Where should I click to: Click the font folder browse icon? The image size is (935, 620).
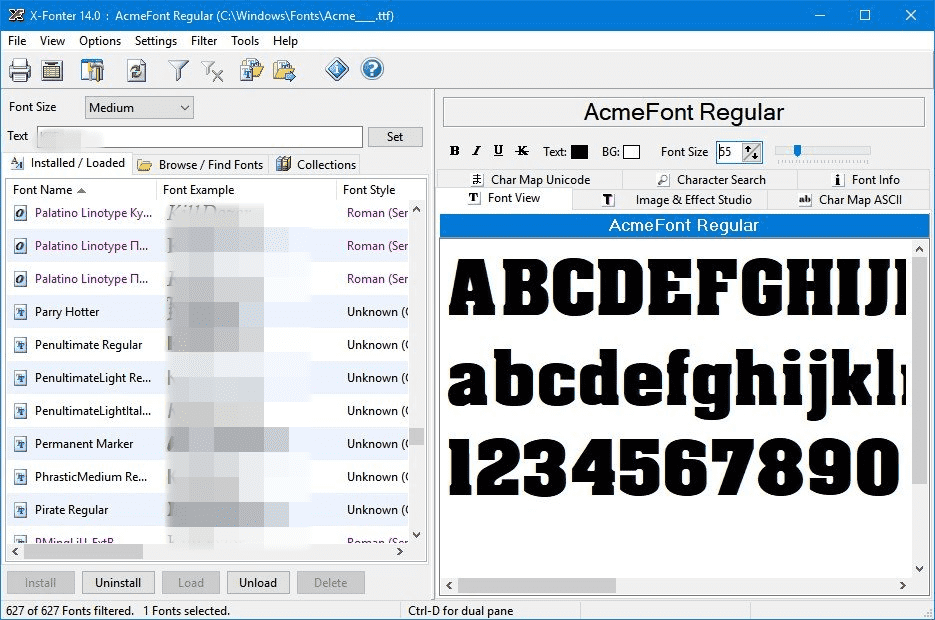(252, 70)
